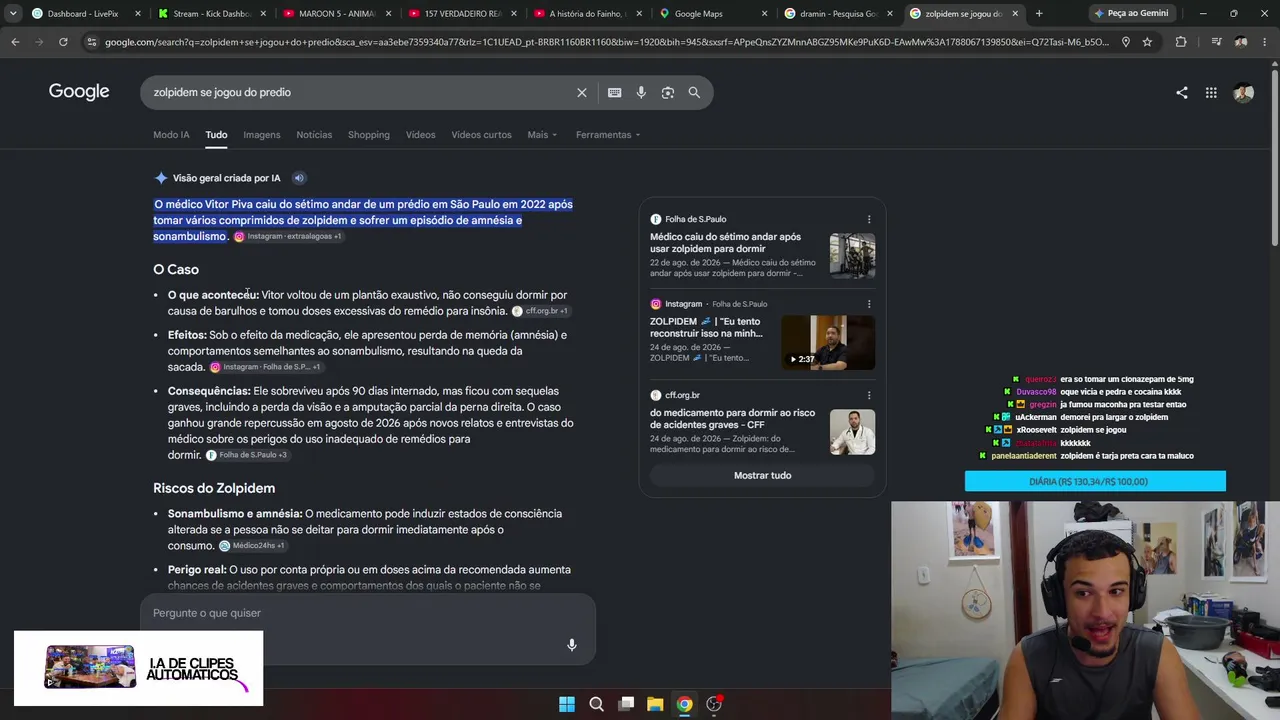Switch to the 'dramin - Pesquisa Google' tab
Screen dimensions: 1280x720
click(838, 13)
